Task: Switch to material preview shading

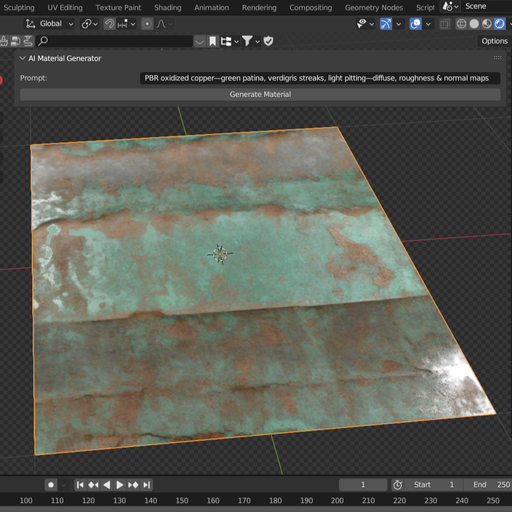Action: point(487,24)
